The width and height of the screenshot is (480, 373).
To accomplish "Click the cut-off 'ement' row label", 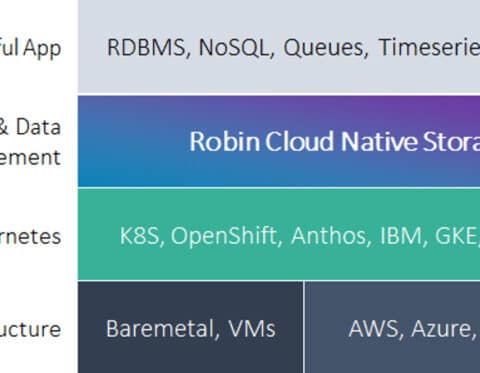I will (x=30, y=157).
